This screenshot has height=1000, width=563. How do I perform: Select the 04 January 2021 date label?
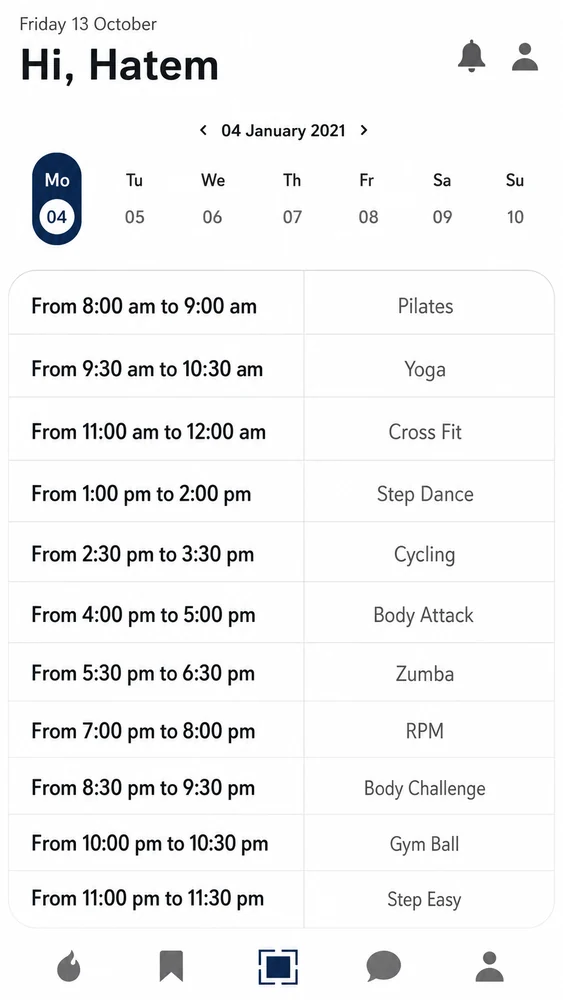click(283, 130)
